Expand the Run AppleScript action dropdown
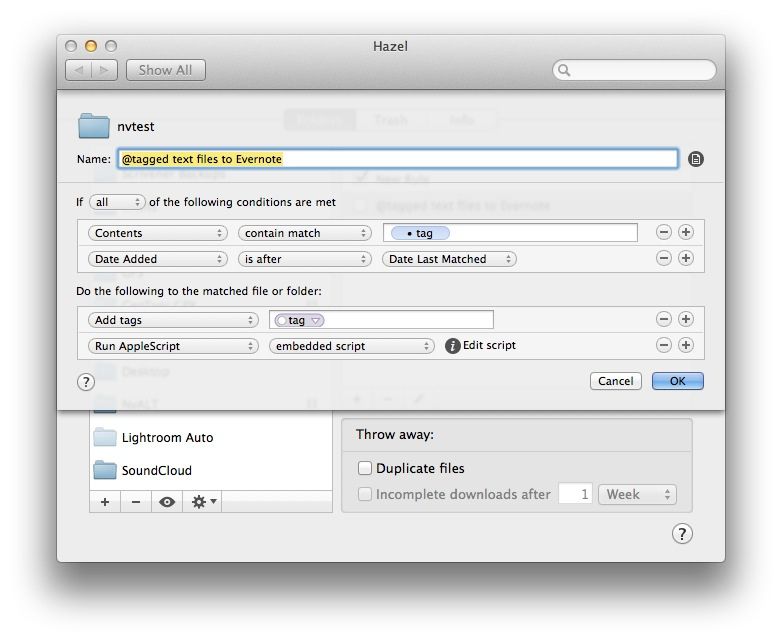782x641 pixels. click(x=173, y=346)
